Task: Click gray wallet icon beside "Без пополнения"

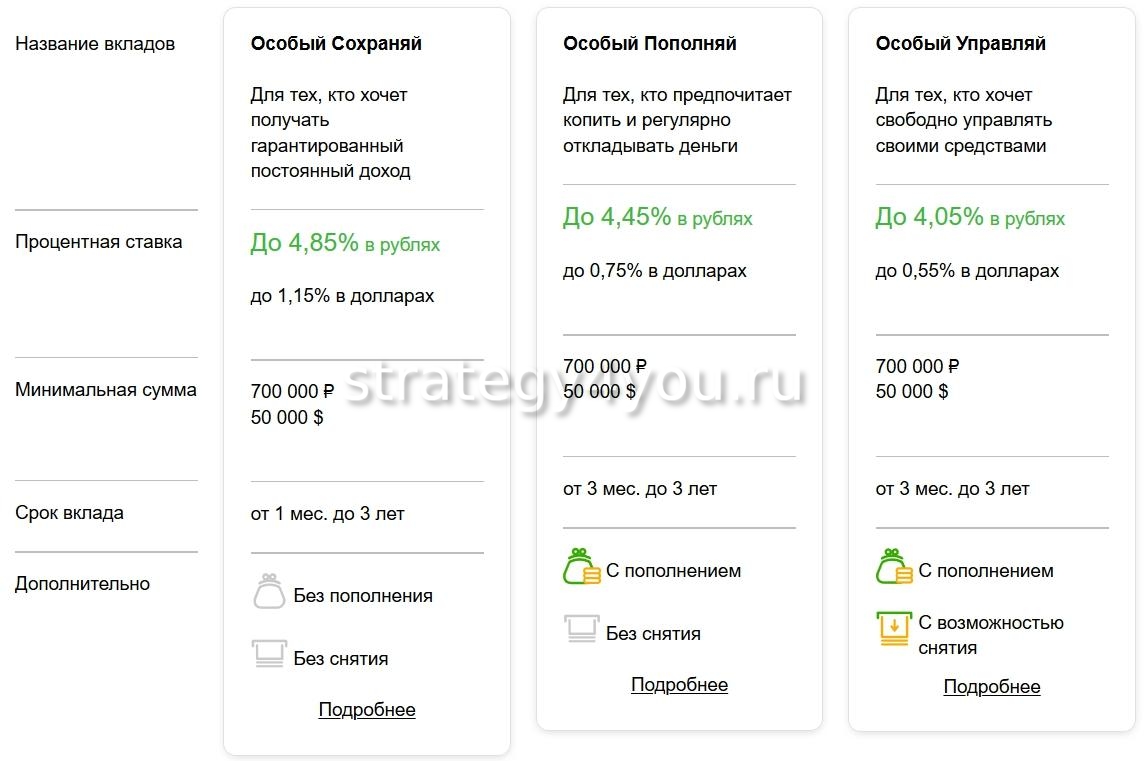Action: pos(269,593)
